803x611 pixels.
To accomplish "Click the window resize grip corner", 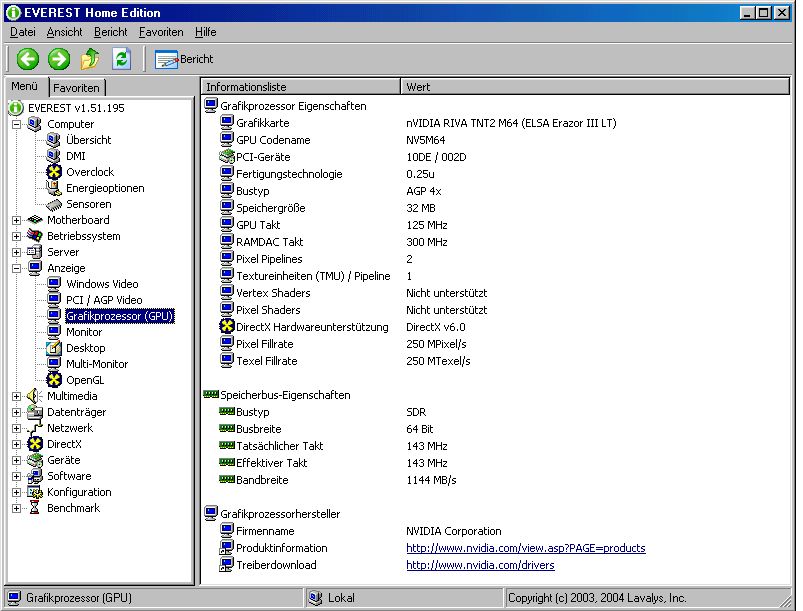I will [787, 600].
